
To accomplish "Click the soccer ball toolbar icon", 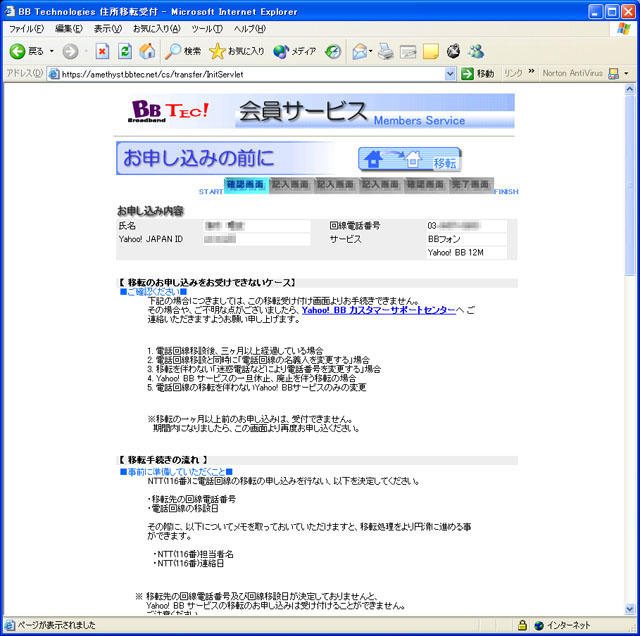I will pyautogui.click(x=453, y=51).
